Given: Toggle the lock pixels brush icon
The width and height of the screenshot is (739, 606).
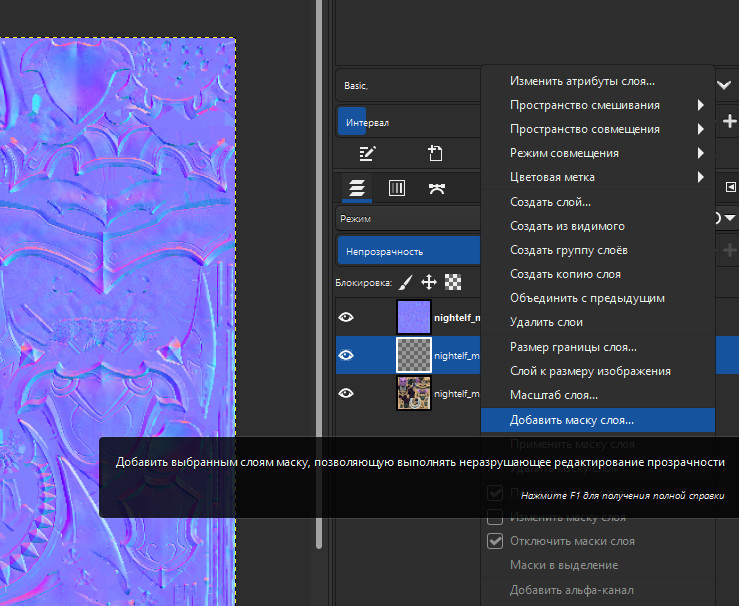Looking at the screenshot, I should (406, 282).
